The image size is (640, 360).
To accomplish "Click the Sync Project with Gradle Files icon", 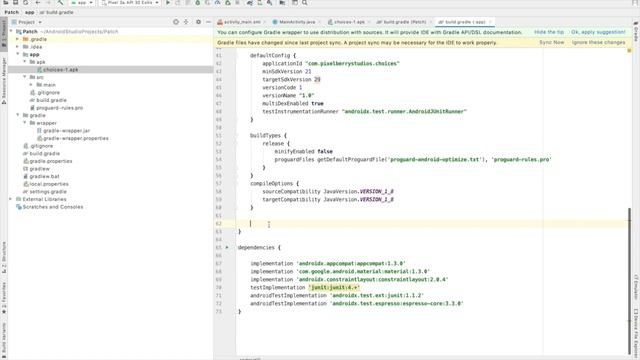I will [250, 2].
